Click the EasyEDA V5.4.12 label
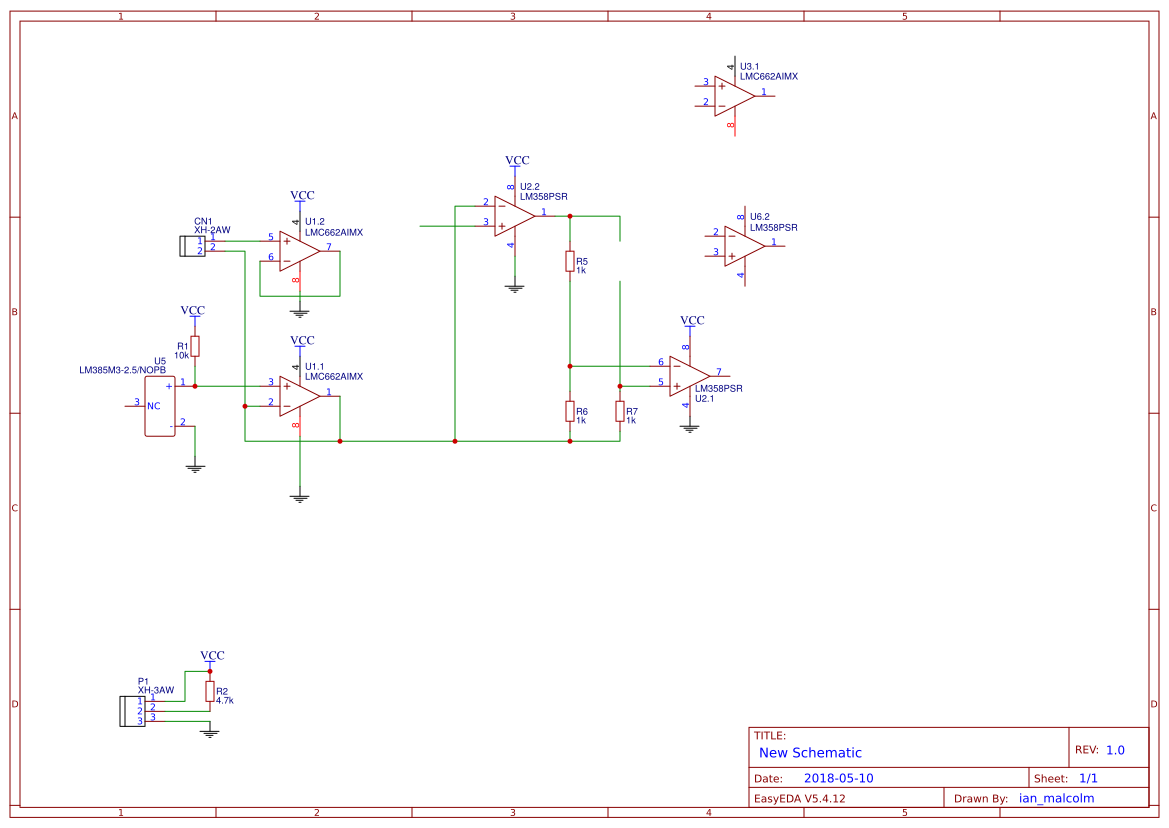Screen dimensions: 1169x828 [x=799, y=798]
